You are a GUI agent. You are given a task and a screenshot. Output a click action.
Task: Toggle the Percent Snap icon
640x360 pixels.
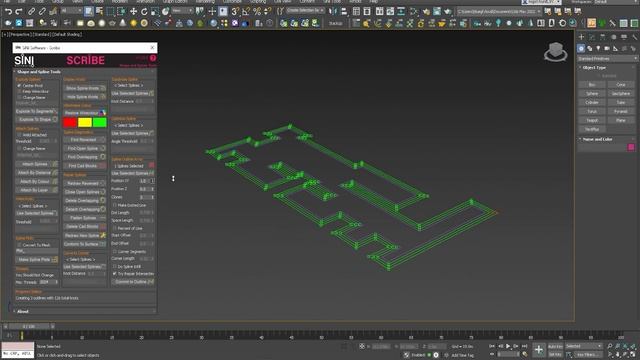257,11
